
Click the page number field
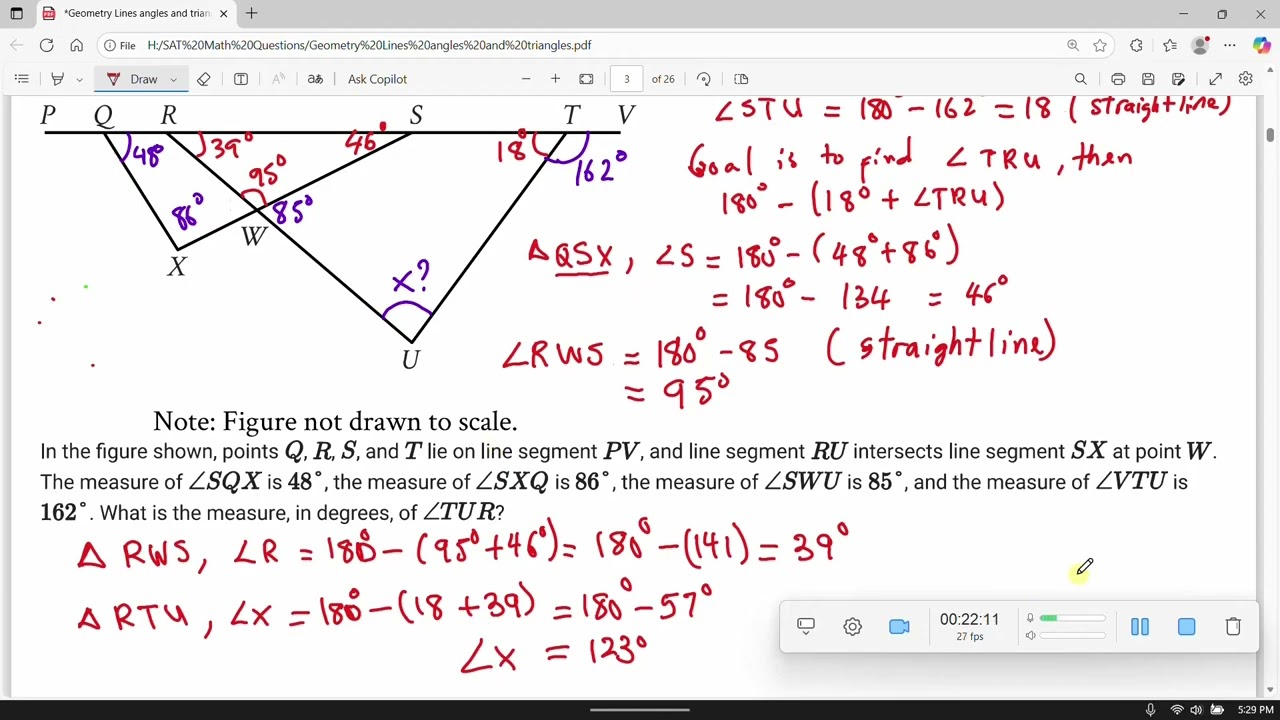[627, 79]
